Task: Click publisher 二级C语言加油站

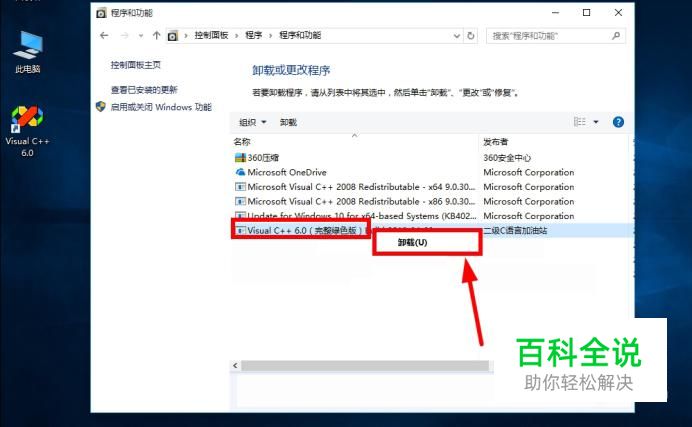Action: click(515, 230)
